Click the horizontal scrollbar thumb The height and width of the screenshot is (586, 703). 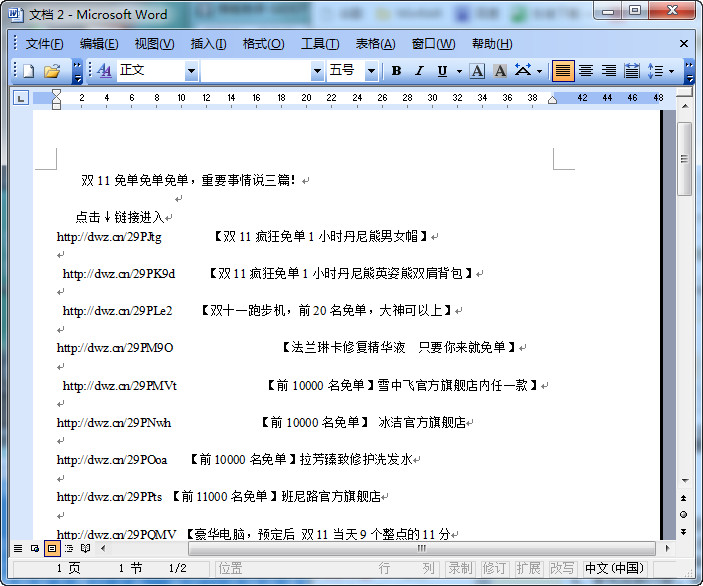pos(422,548)
